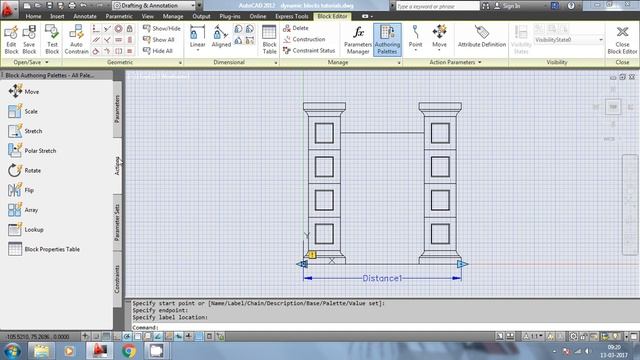Open the Drafting & Annotation workspace dropdown
The width and height of the screenshot is (640, 360).
(x=153, y=6)
